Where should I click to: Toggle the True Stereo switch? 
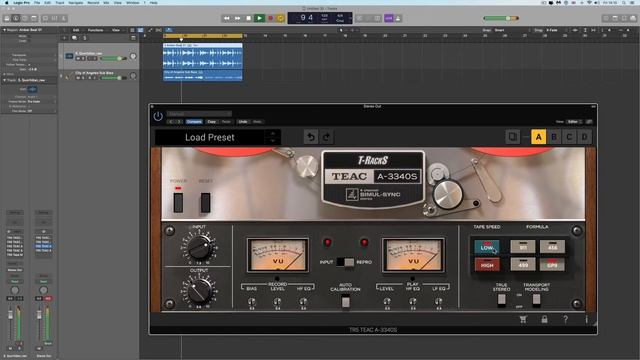pyautogui.click(x=502, y=300)
